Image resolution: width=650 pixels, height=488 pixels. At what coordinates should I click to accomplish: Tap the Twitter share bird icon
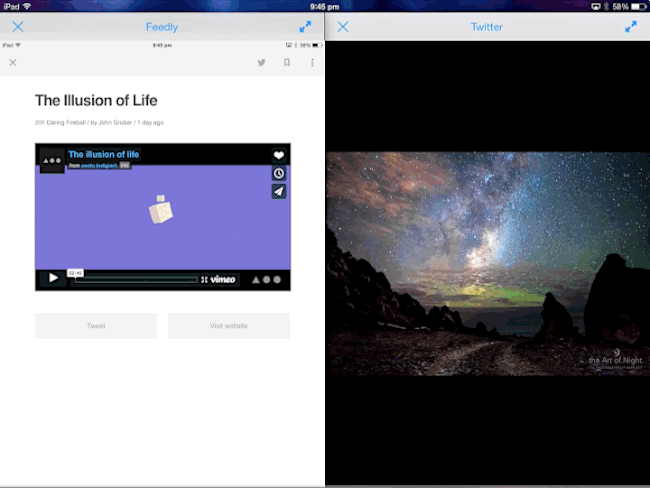[x=261, y=63]
